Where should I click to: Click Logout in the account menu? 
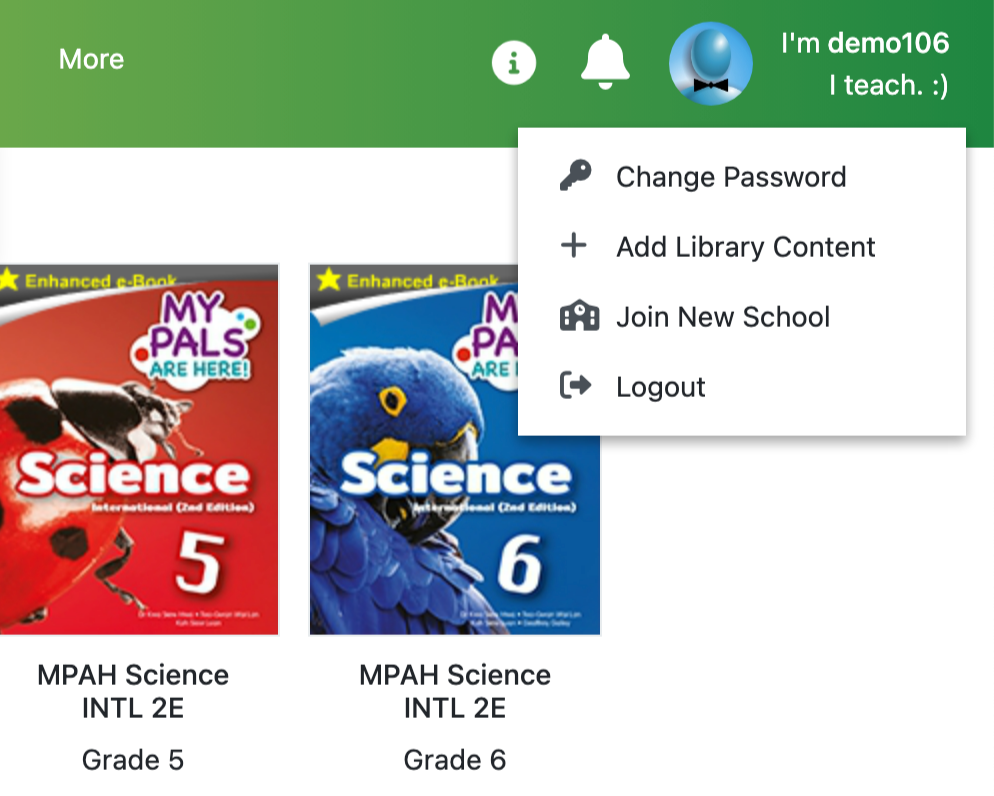pos(660,386)
